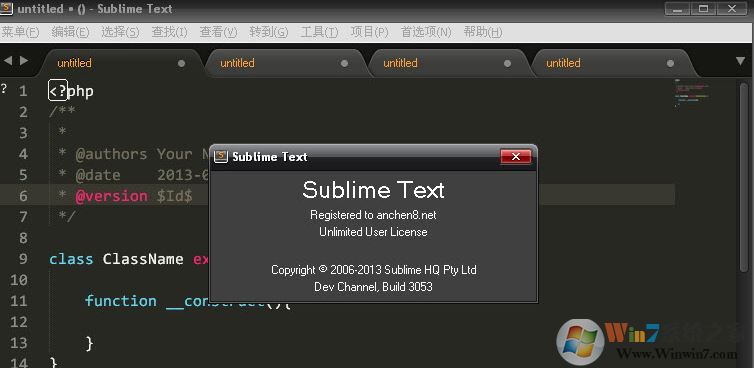The width and height of the screenshot is (754, 368).
Task: Open the 选择(S) menu
Action: tap(120, 32)
